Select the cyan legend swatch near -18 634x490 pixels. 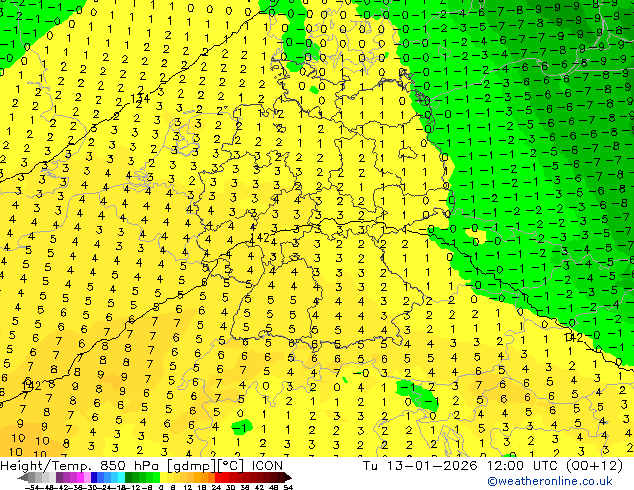click(x=122, y=478)
